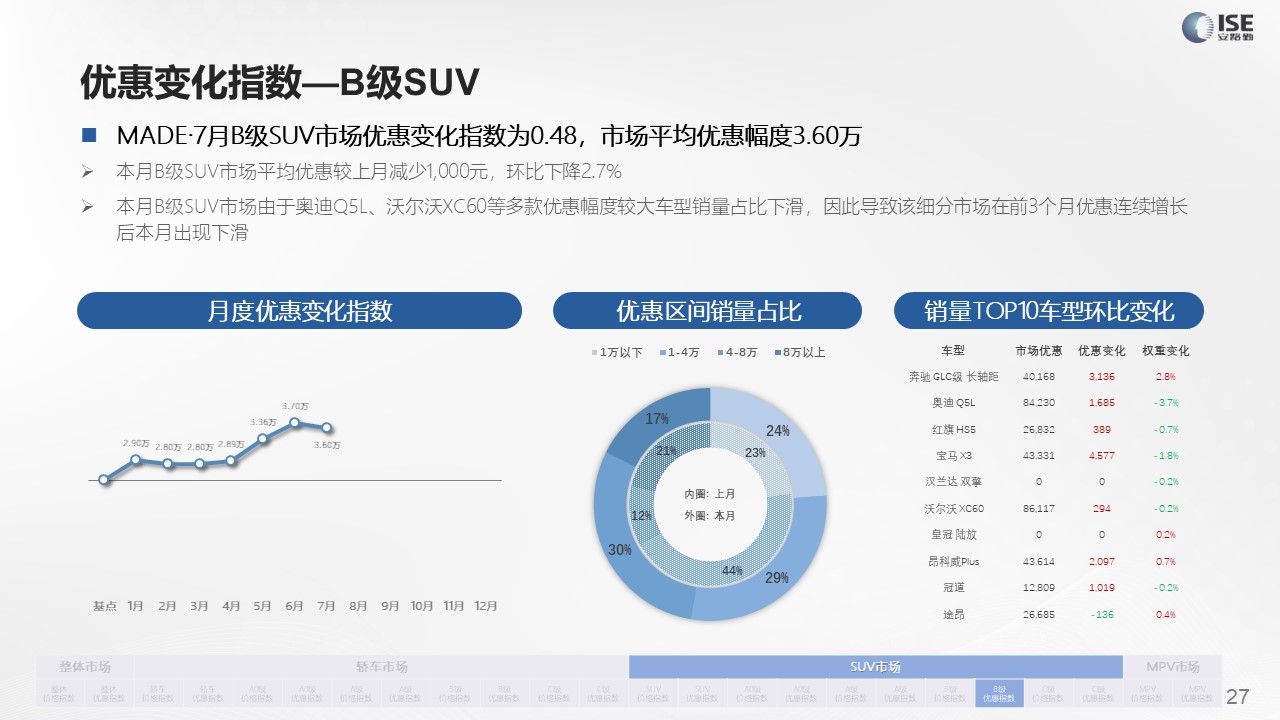The width and height of the screenshot is (1280, 720).
Task: Click the -3.7% weight change value
Action: tap(1166, 403)
